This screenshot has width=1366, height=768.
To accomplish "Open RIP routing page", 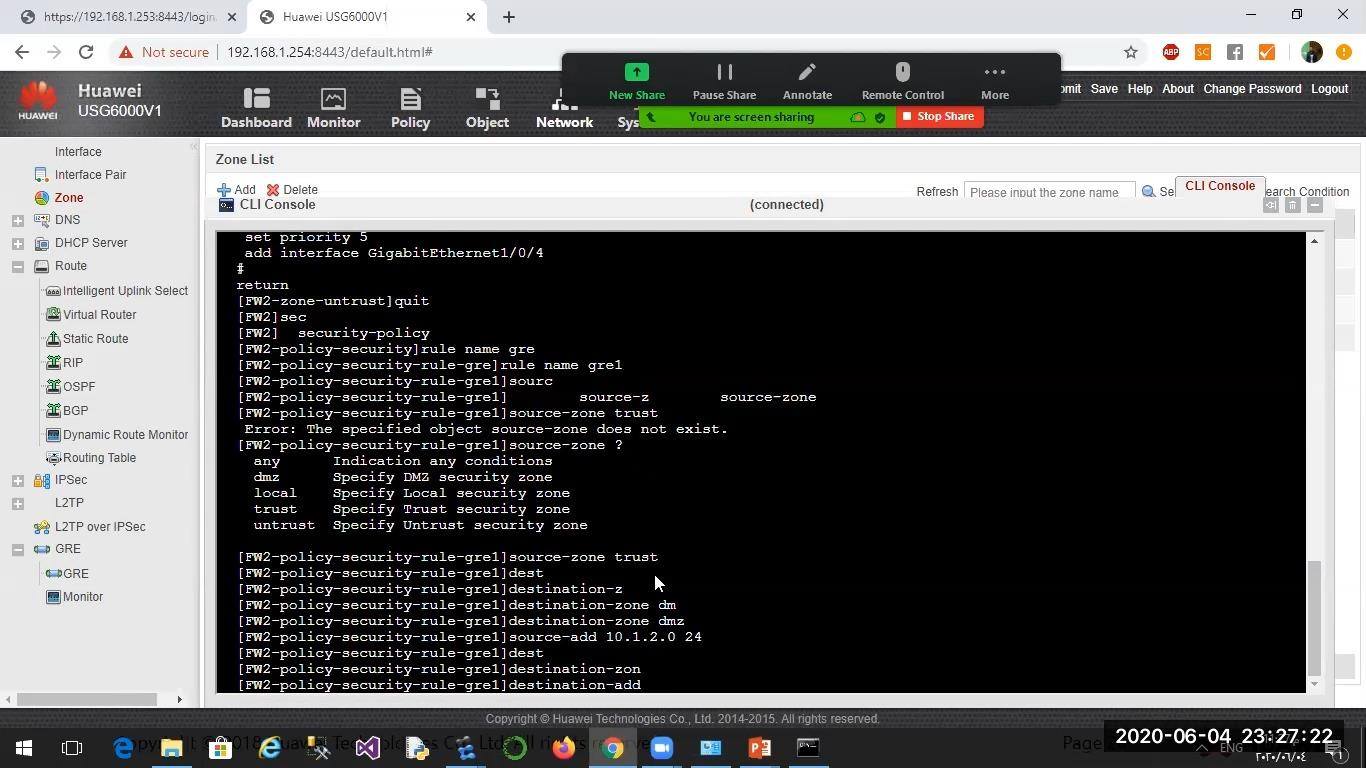I will click(73, 363).
